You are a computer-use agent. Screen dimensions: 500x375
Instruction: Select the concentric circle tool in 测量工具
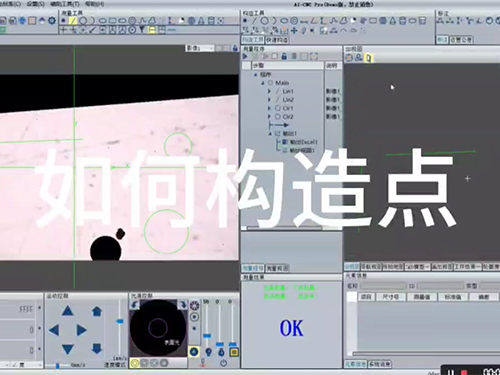[132, 21]
